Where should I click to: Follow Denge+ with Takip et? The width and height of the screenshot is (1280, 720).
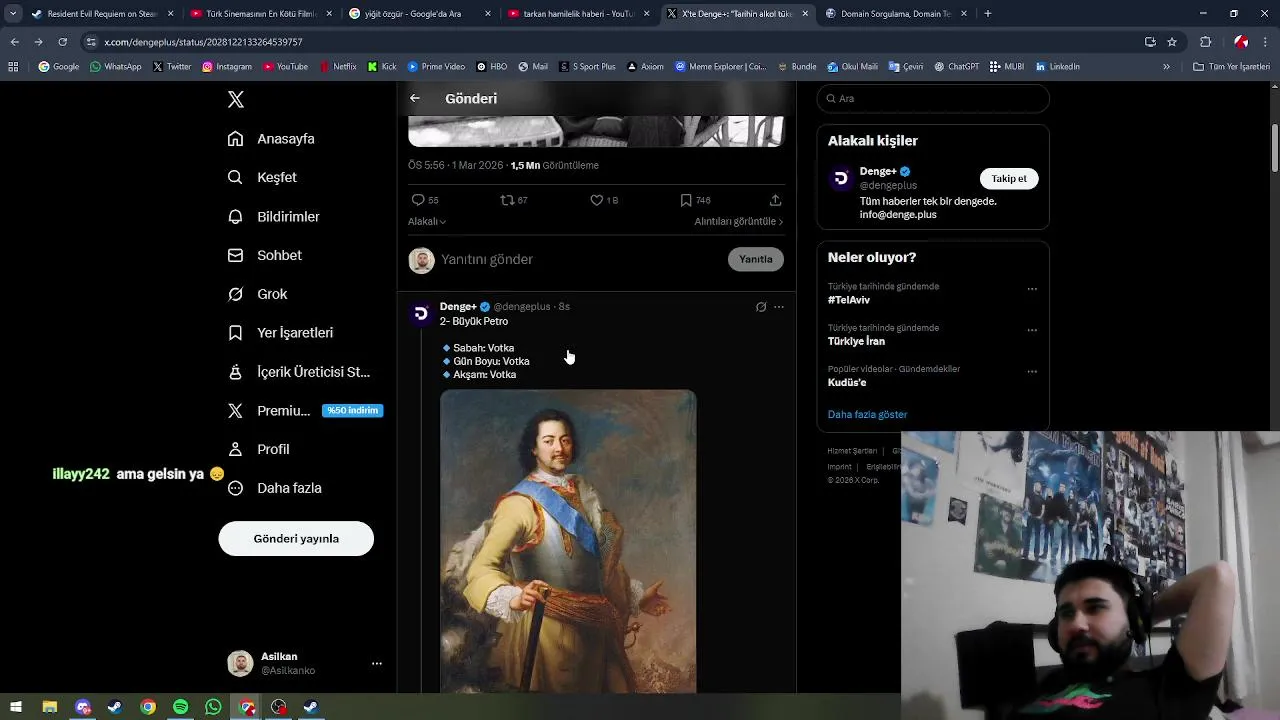(x=1009, y=178)
